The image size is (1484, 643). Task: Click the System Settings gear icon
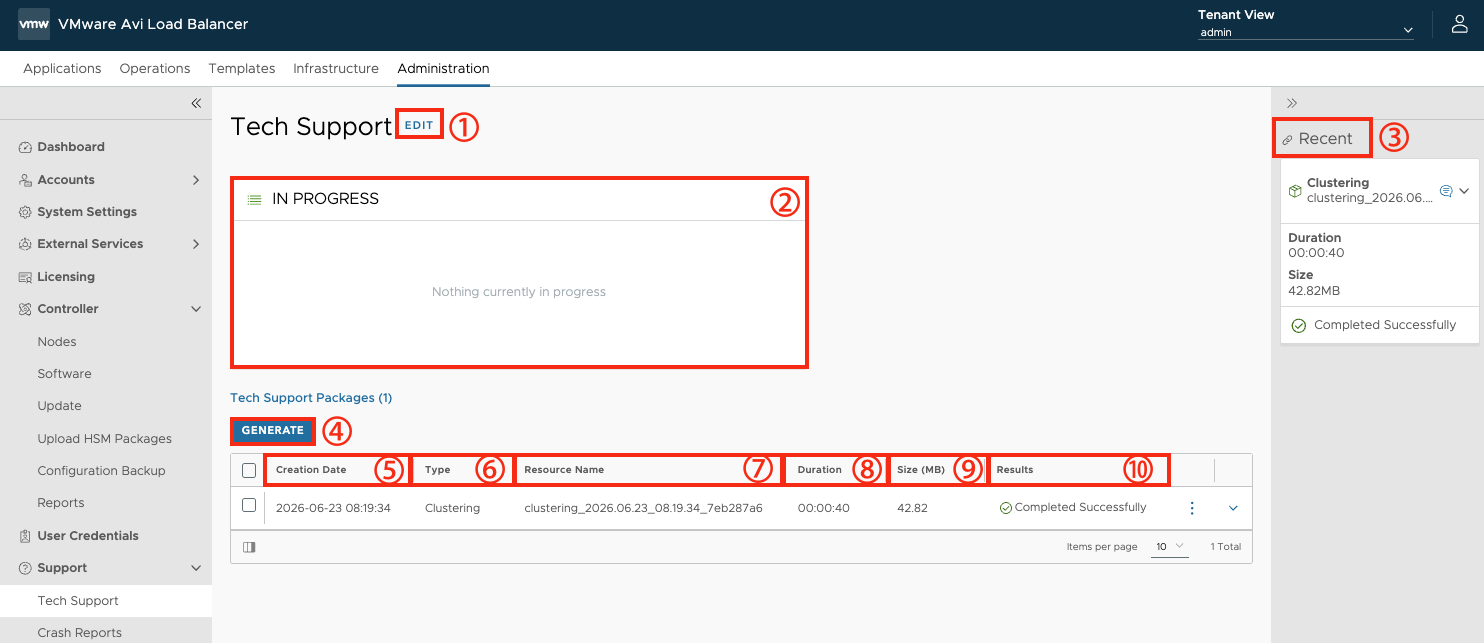click(x=26, y=212)
